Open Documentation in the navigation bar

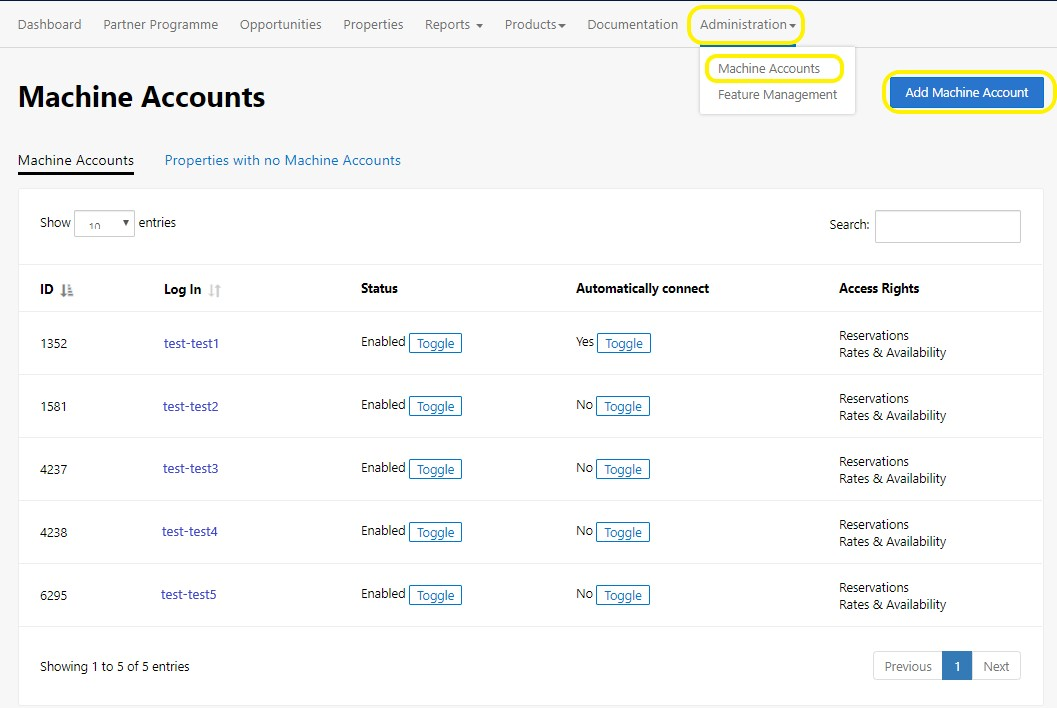[x=632, y=24]
